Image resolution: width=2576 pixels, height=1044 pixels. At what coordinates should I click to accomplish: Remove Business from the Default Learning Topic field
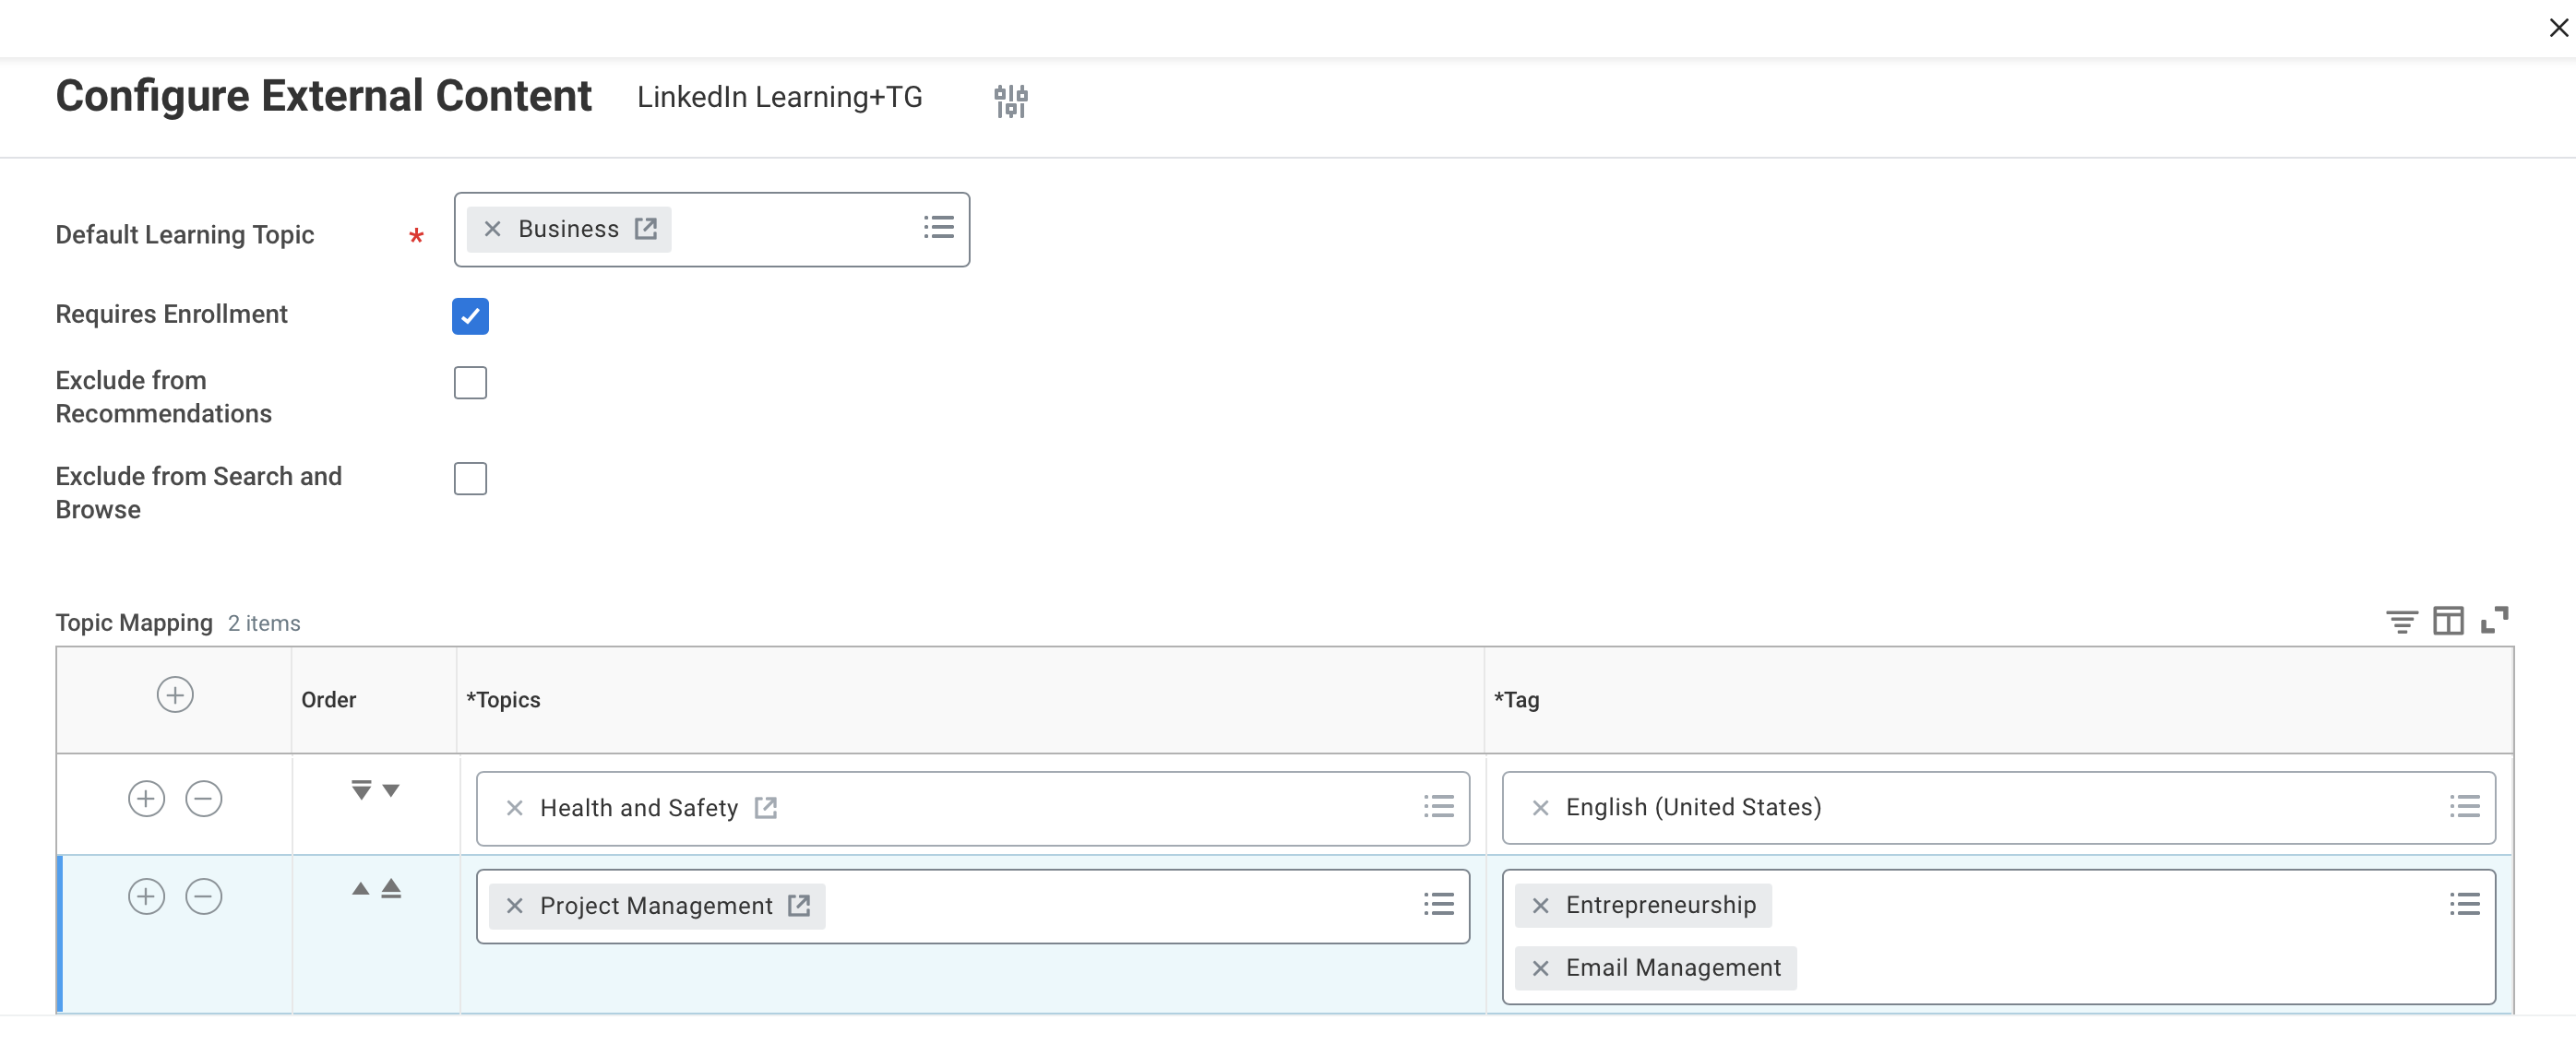(x=491, y=228)
